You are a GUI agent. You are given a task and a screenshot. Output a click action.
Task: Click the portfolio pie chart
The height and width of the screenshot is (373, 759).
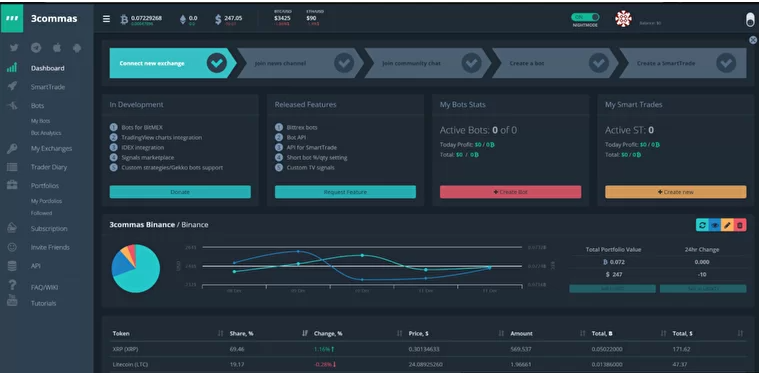[136, 268]
